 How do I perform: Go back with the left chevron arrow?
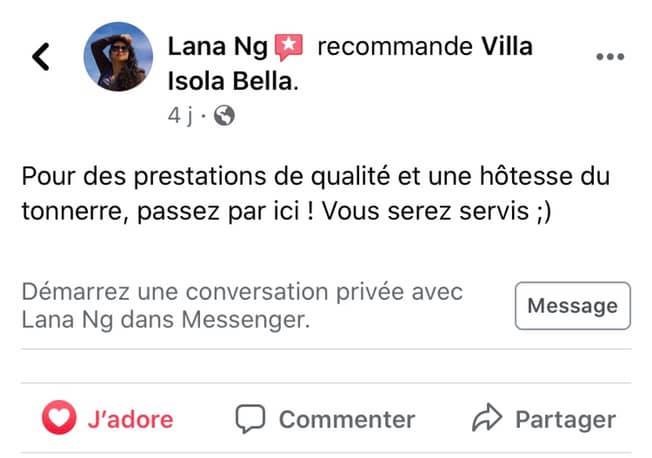point(41,56)
